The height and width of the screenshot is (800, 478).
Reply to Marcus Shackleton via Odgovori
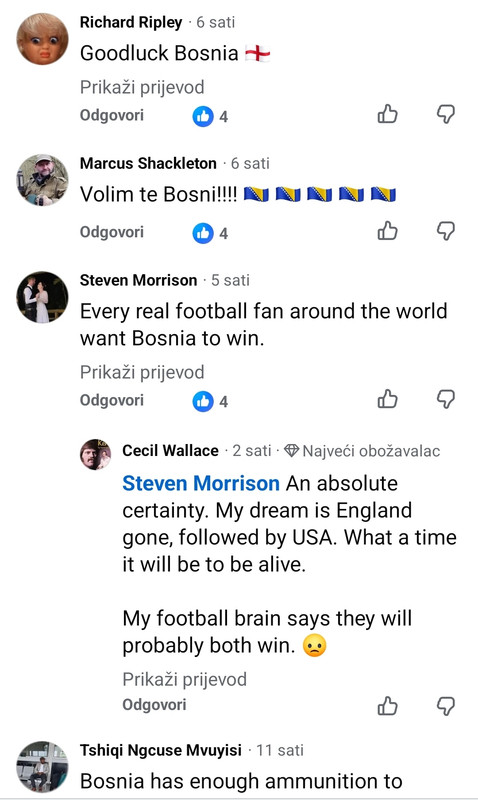[x=112, y=232]
